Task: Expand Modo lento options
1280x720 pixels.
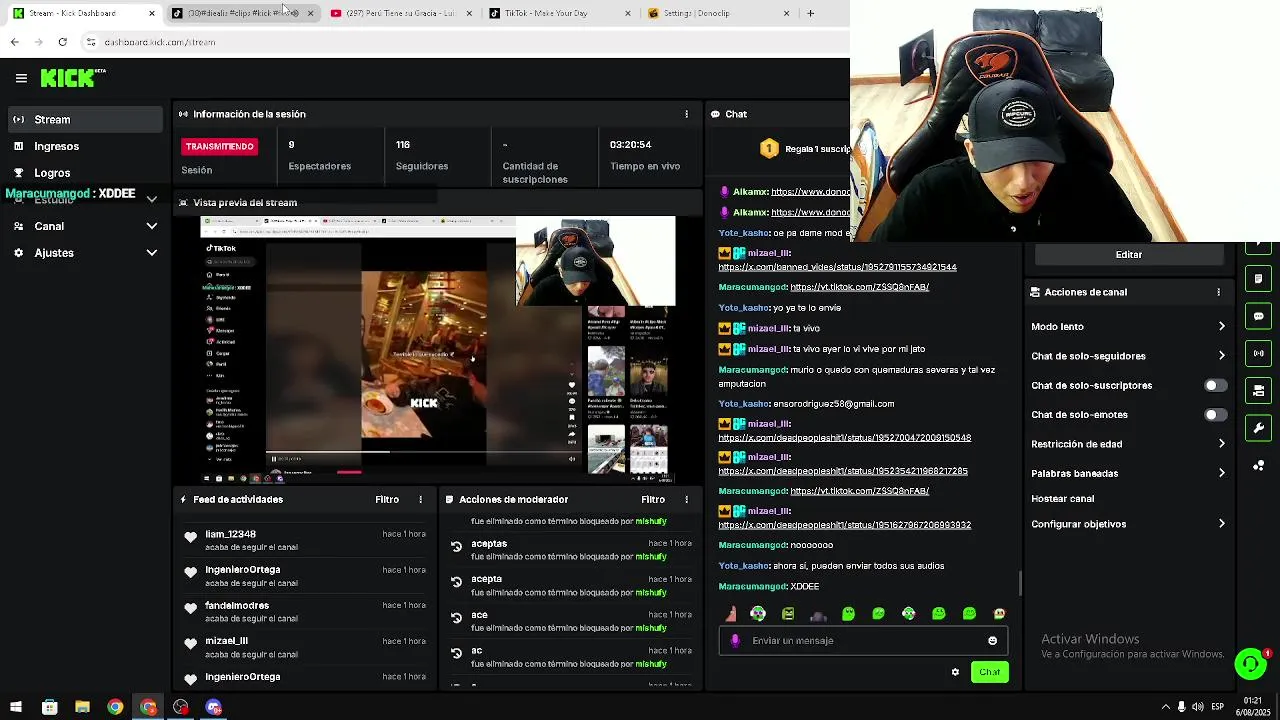Action: coord(1128,326)
